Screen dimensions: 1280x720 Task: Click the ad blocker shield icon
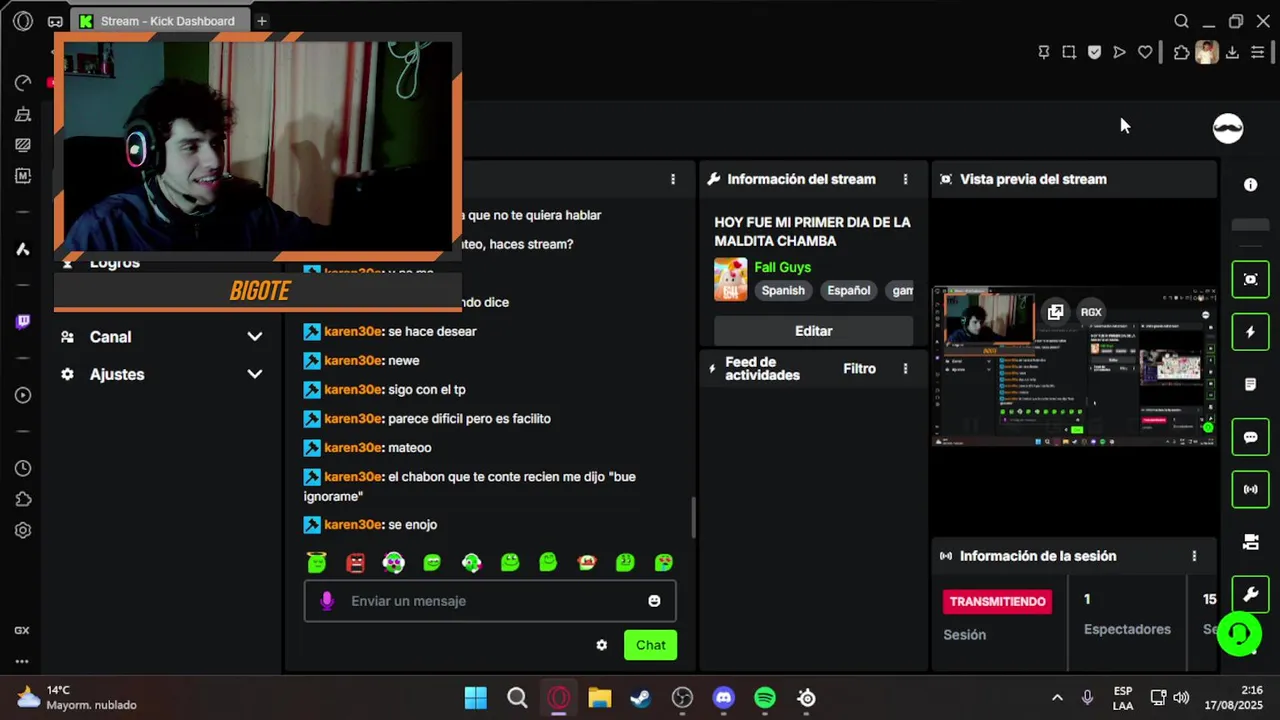click(1094, 52)
